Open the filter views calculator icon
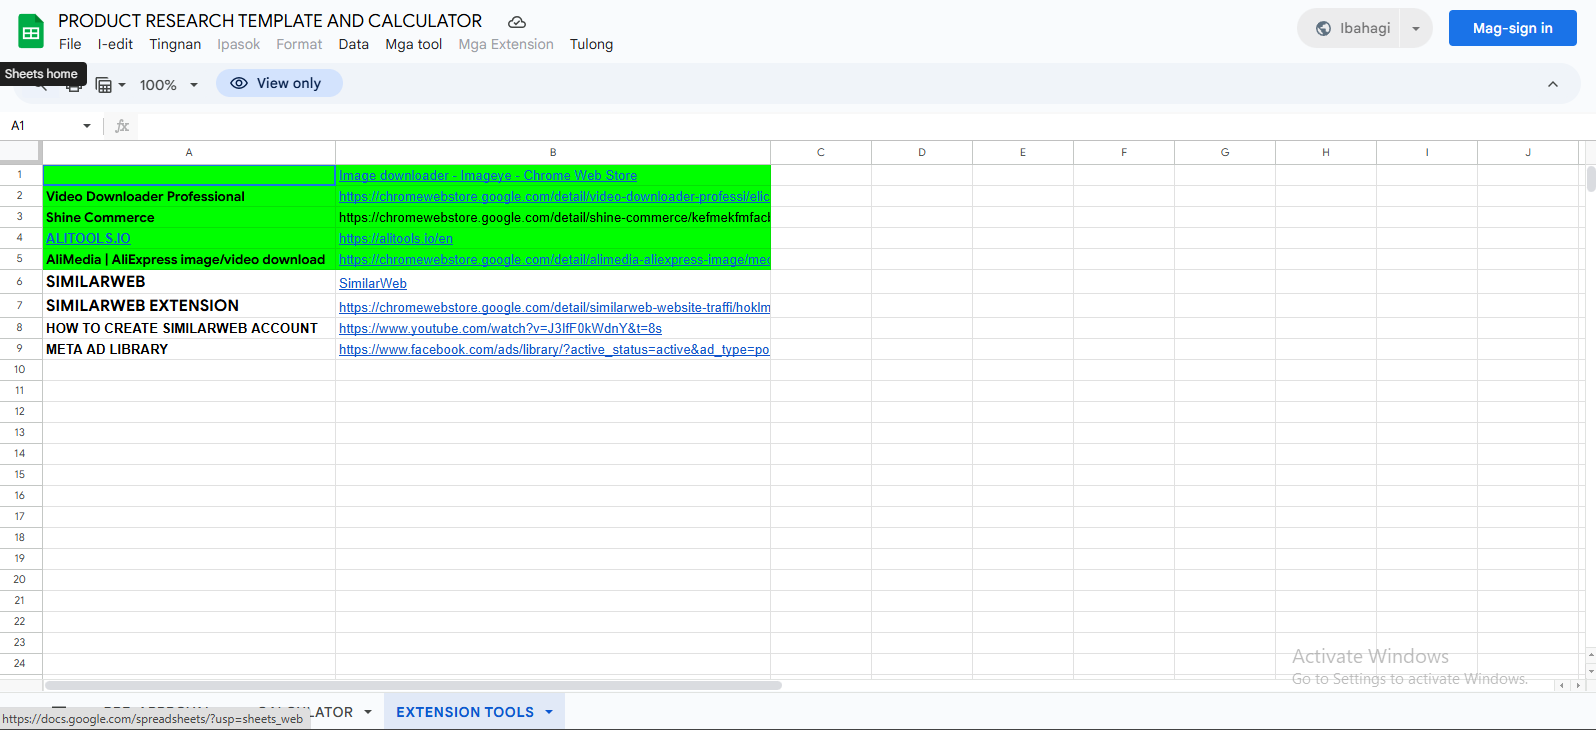This screenshot has width=1596, height=730. 103,85
